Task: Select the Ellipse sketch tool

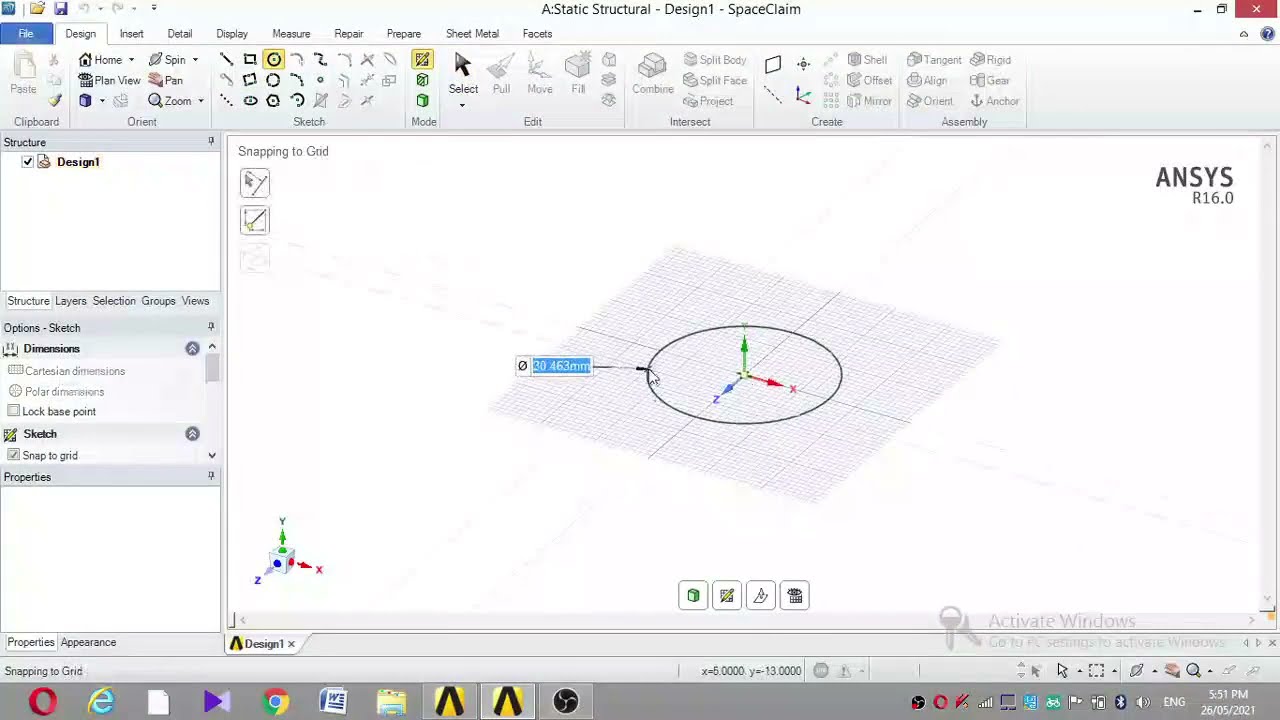Action: [250, 101]
